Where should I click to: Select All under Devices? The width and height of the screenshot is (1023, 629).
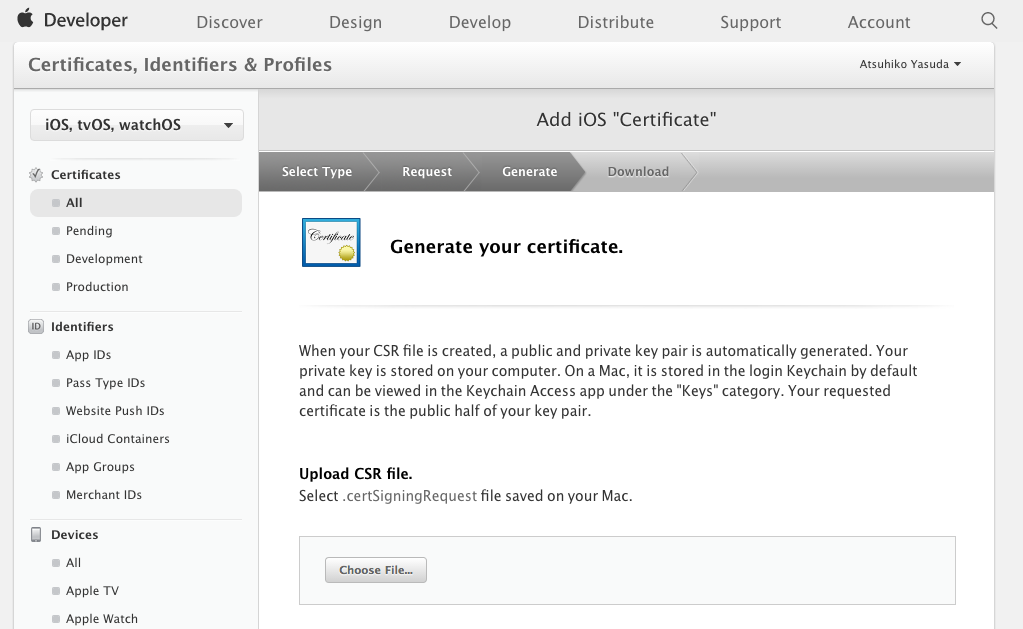[x=73, y=563]
